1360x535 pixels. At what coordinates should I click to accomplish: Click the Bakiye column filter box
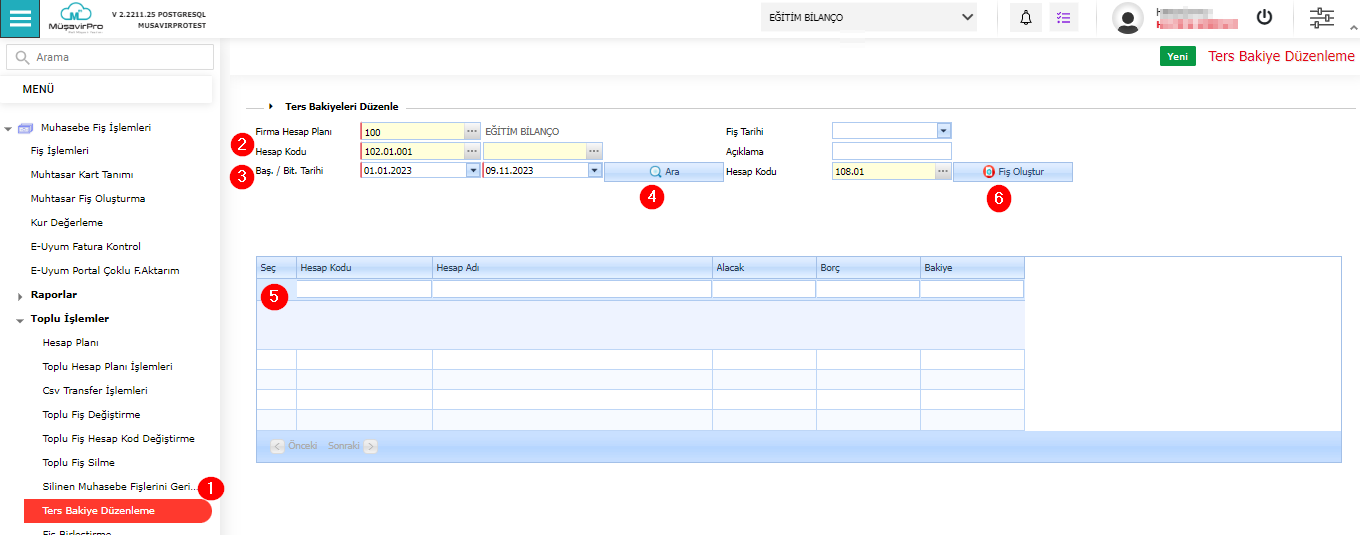pyautogui.click(x=972, y=289)
